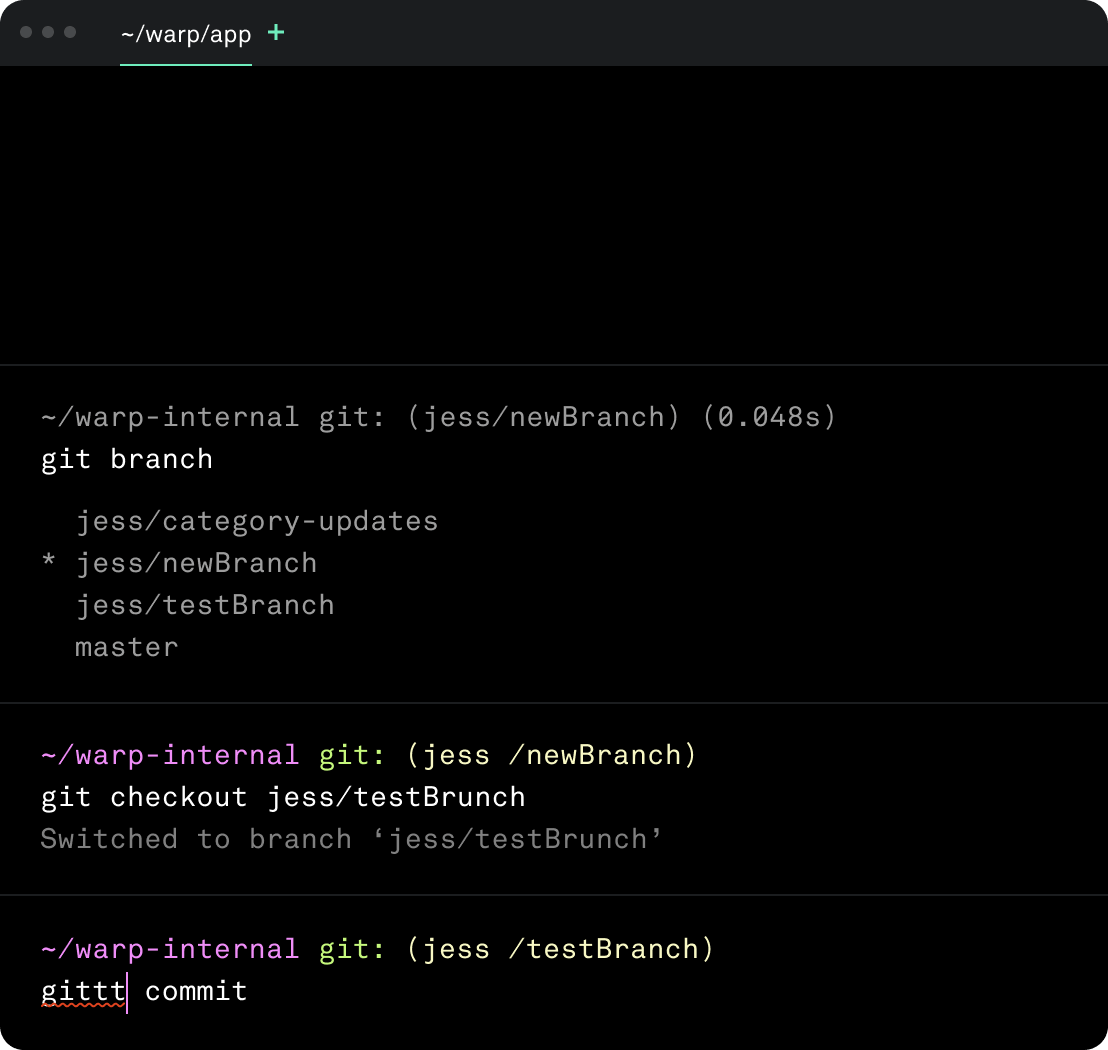The height and width of the screenshot is (1050, 1108).
Task: Click the rightmost window control dot
Action: pos(72,32)
